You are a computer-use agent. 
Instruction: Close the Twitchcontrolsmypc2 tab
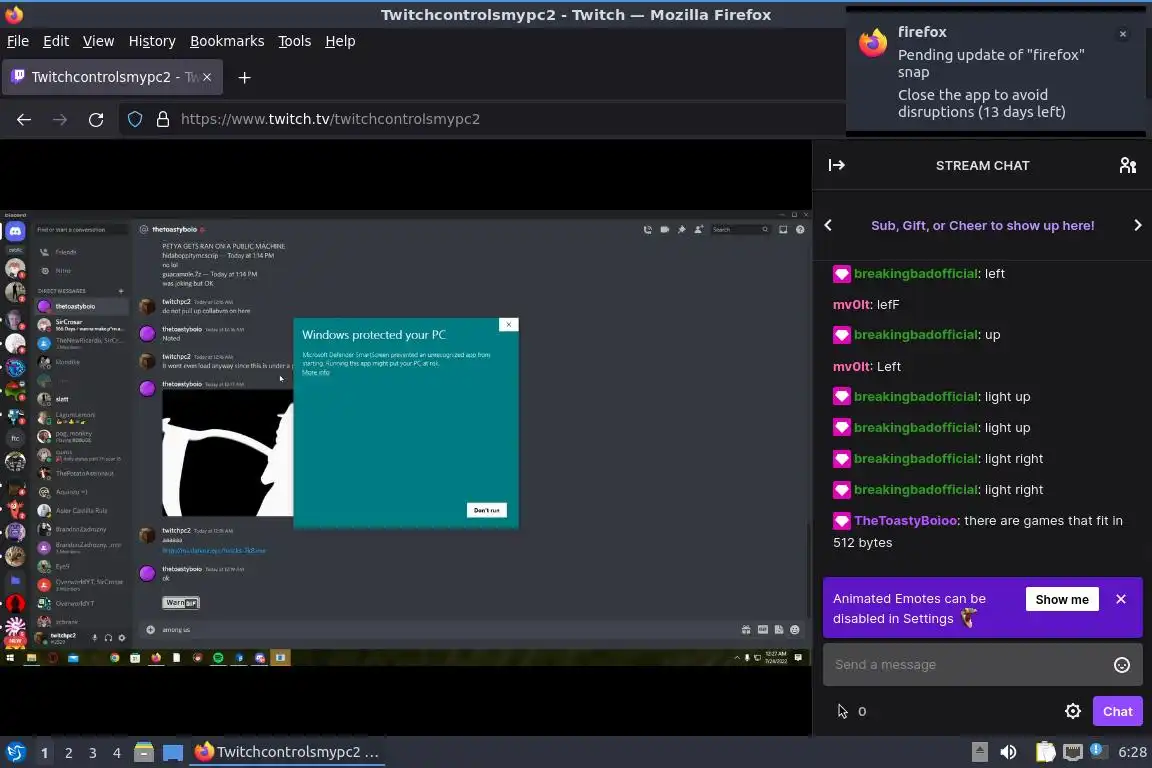[207, 77]
